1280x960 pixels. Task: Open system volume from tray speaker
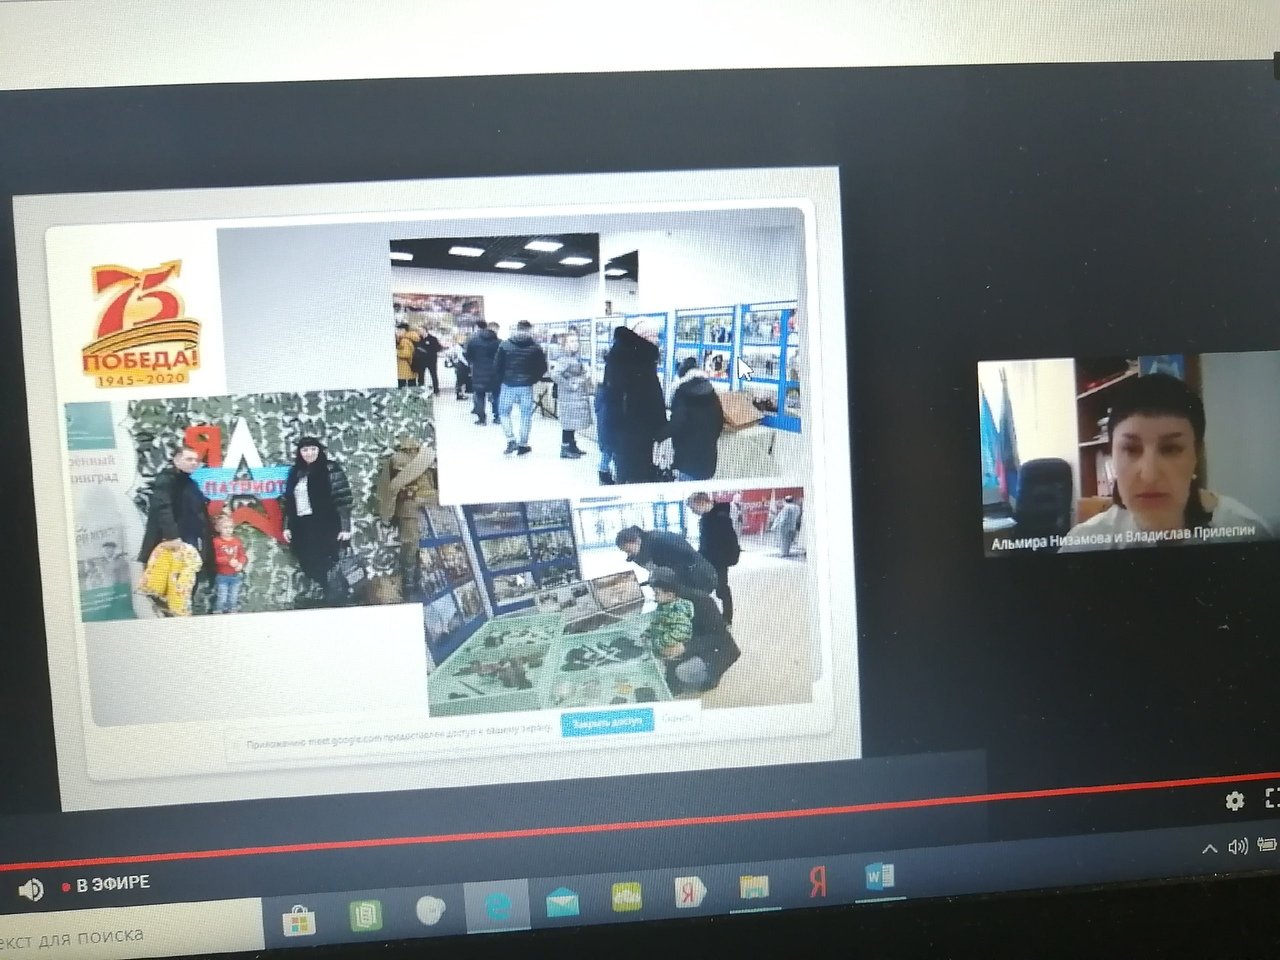1238,847
